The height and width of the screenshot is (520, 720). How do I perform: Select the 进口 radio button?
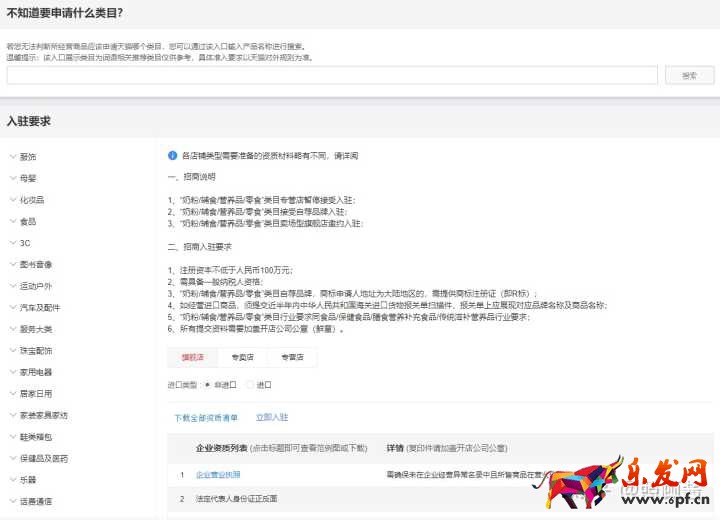[250, 384]
